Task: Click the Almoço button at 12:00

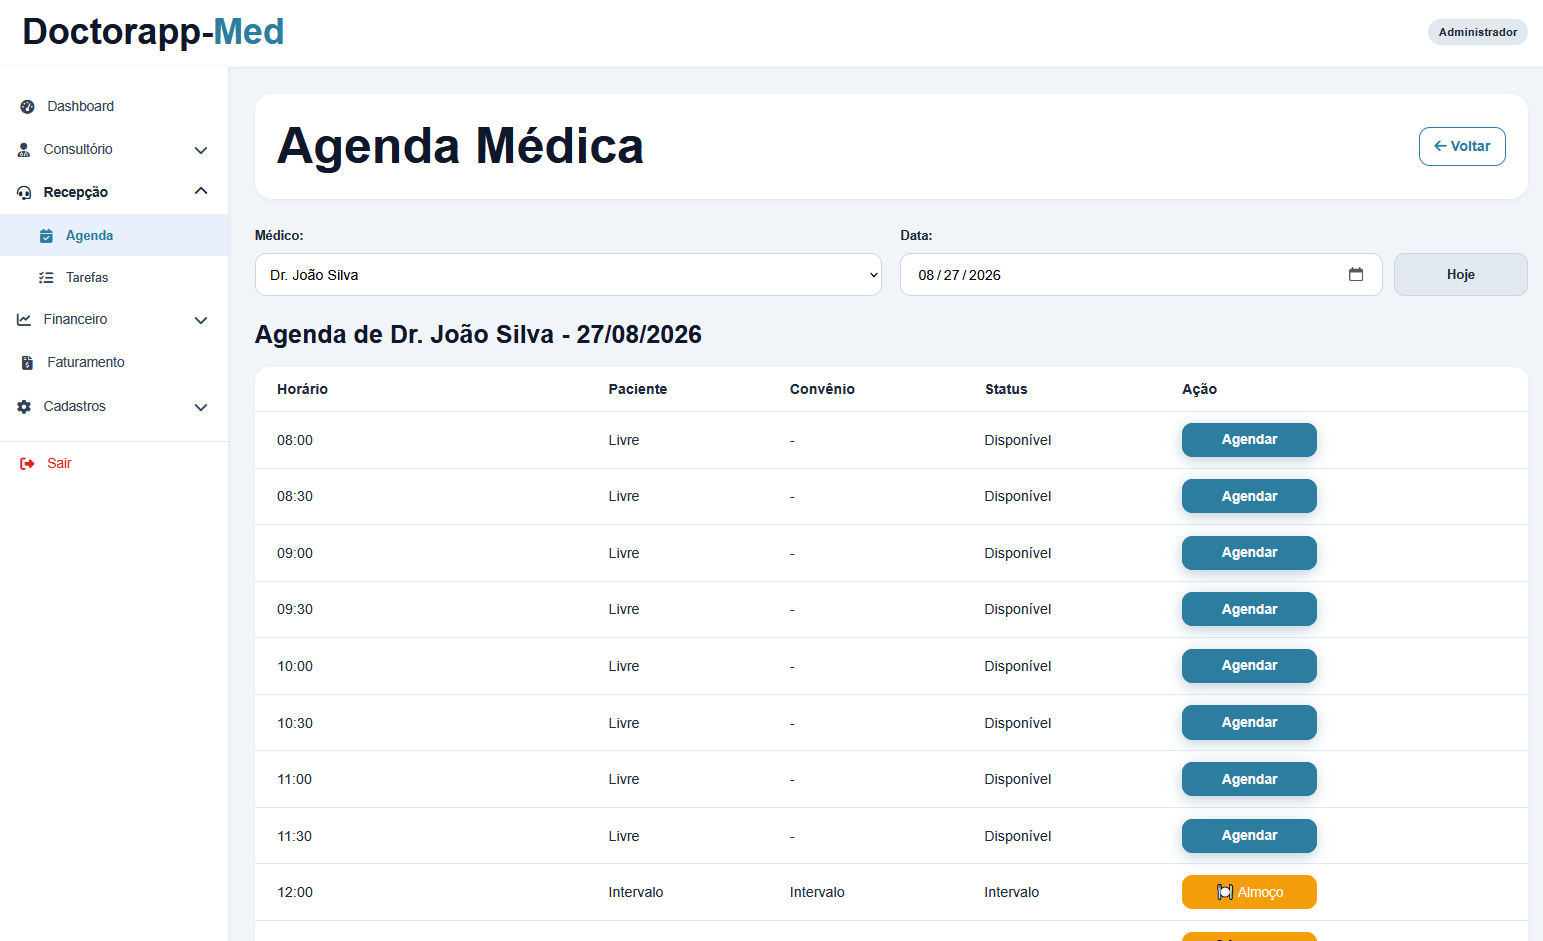Action: (x=1249, y=892)
